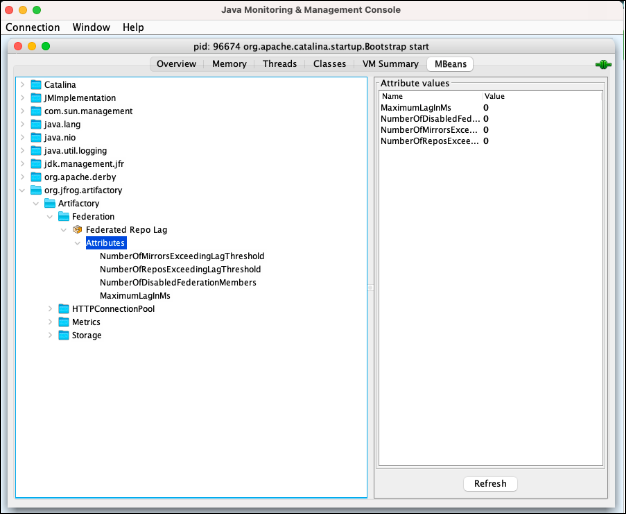Click the Metrics folder icon
Screen dimensions: 626x514
click(63, 322)
